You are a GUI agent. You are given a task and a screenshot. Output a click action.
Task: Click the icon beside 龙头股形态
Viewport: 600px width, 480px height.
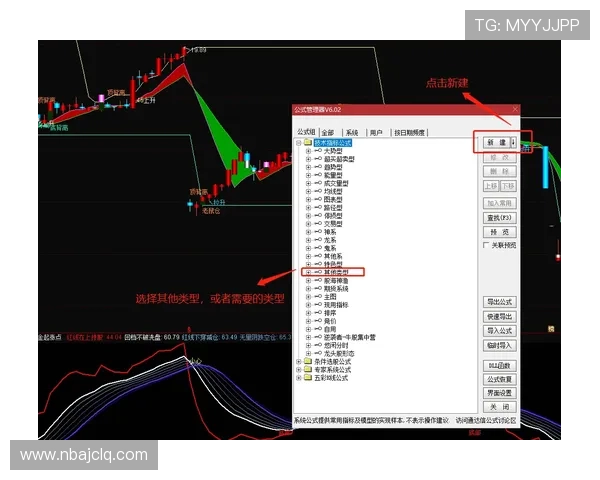click(x=317, y=354)
